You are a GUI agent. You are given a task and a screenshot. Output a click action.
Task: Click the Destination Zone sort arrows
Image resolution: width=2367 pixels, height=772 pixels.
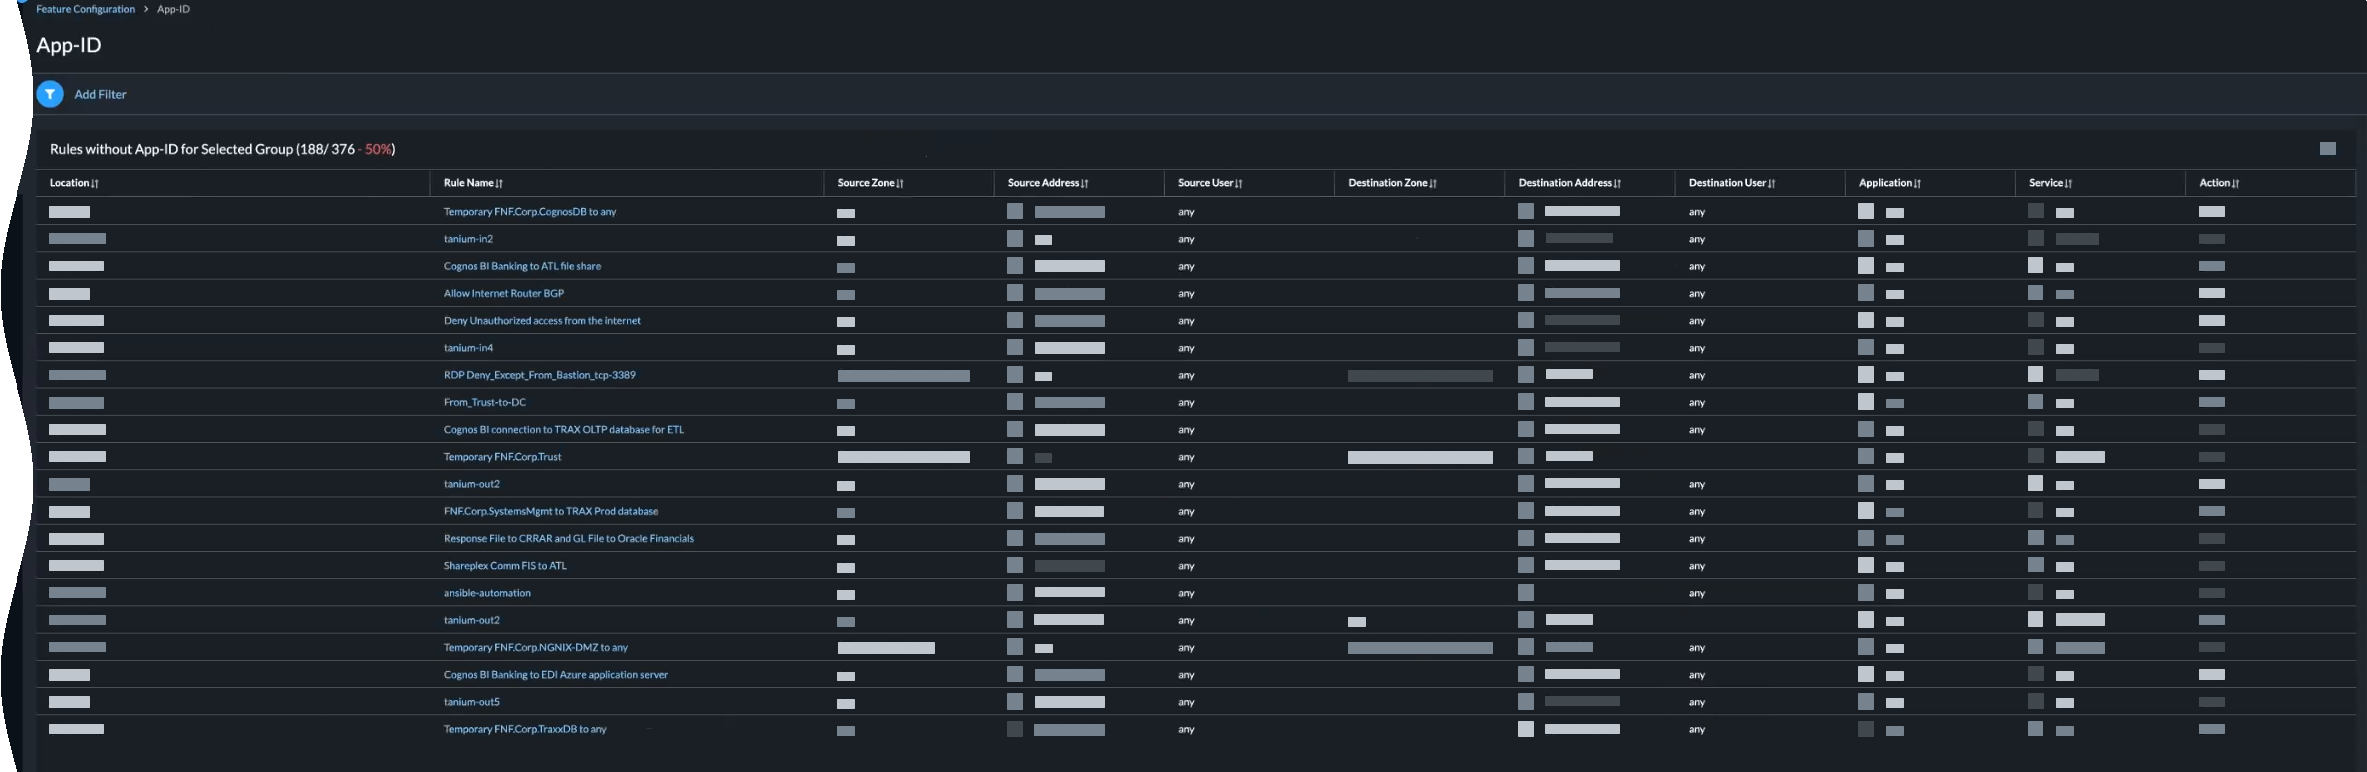[x=1433, y=184]
